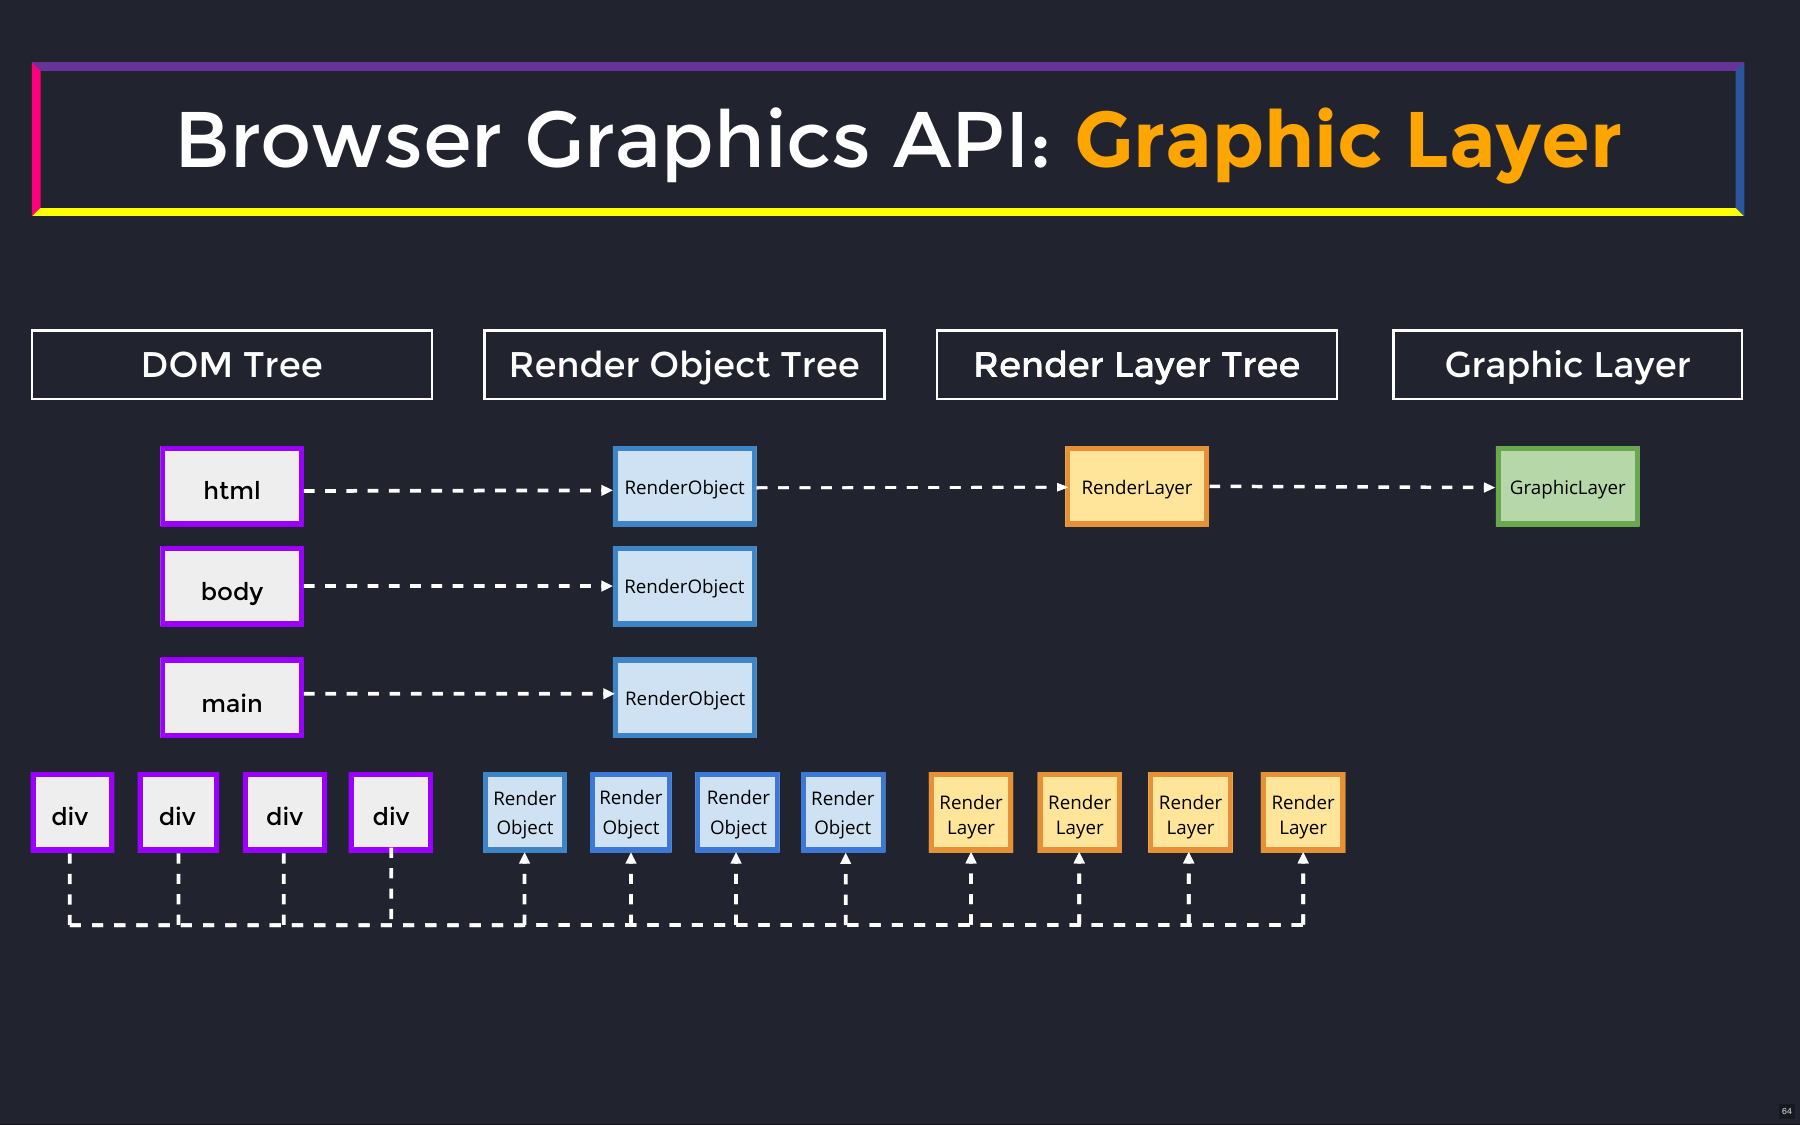Select the "DOM Tree" column header
1800x1125 pixels.
click(232, 365)
